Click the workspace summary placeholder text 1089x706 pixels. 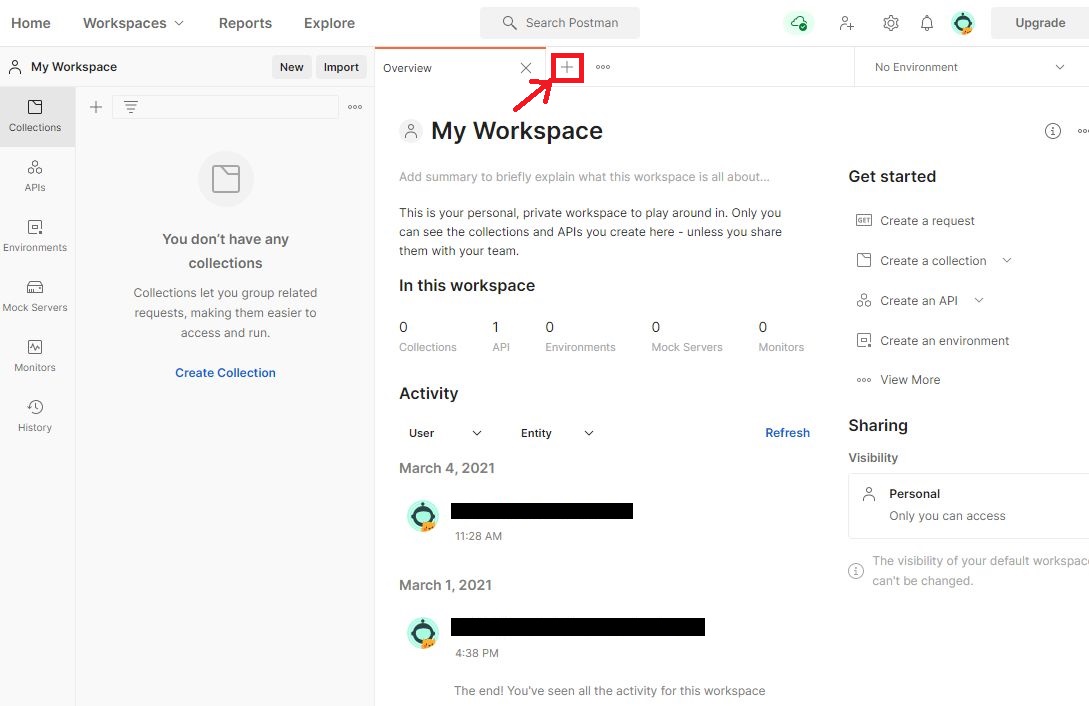[x=584, y=177]
